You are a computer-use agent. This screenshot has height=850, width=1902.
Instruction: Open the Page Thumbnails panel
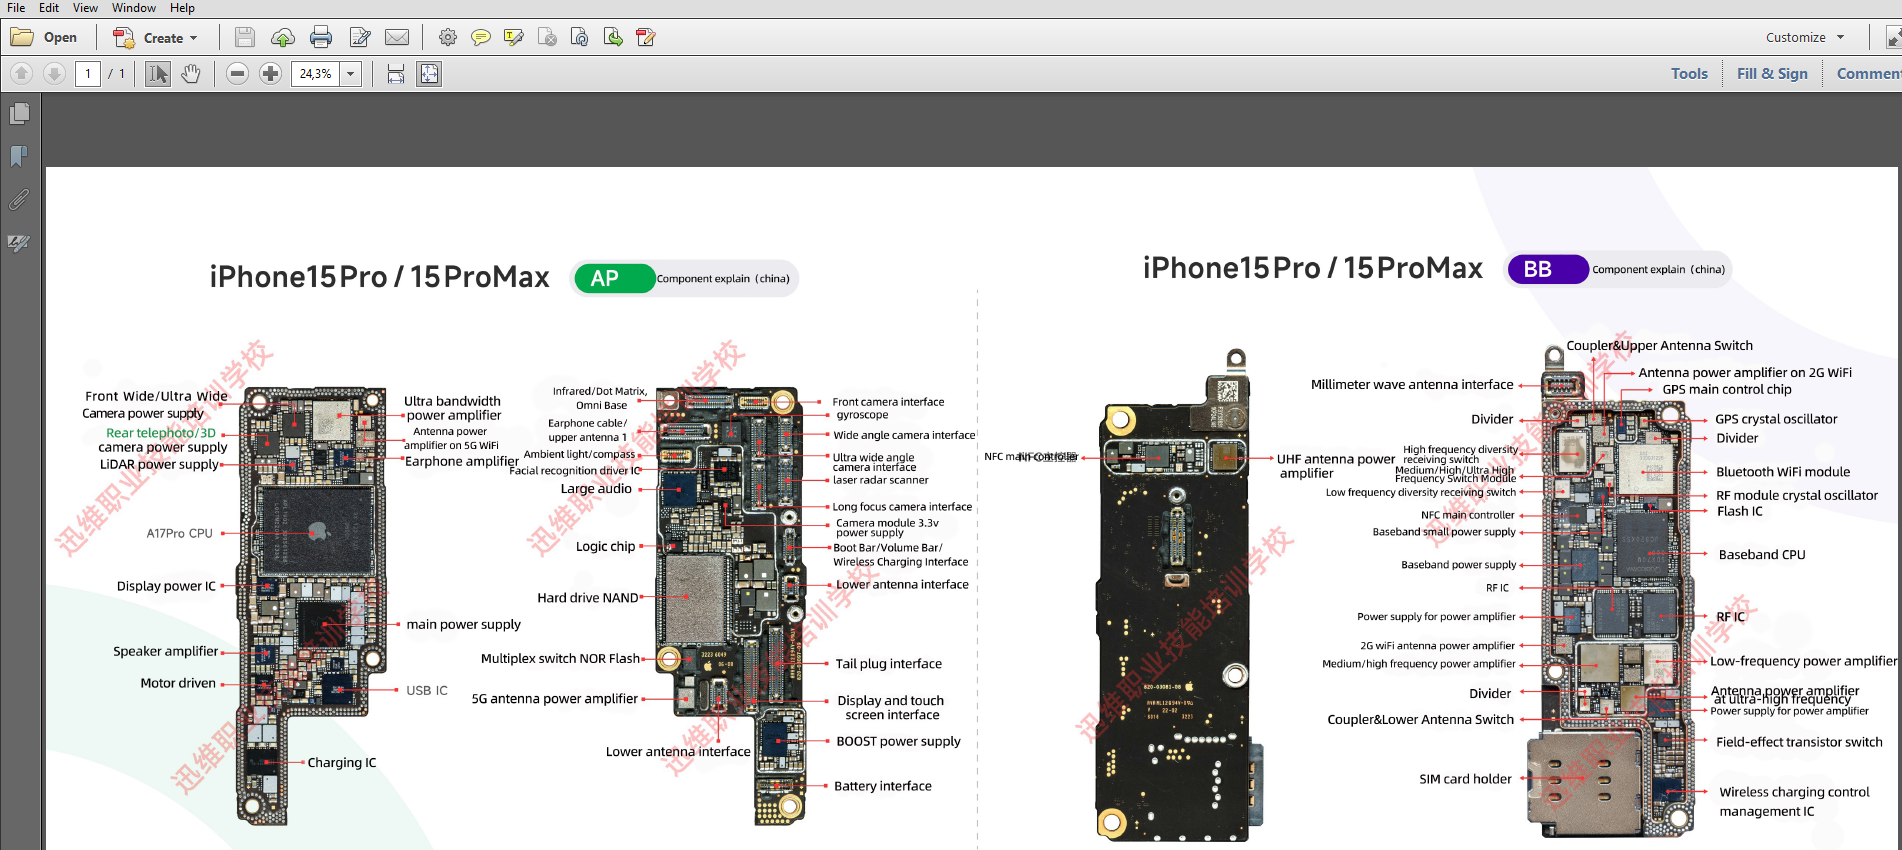19,114
